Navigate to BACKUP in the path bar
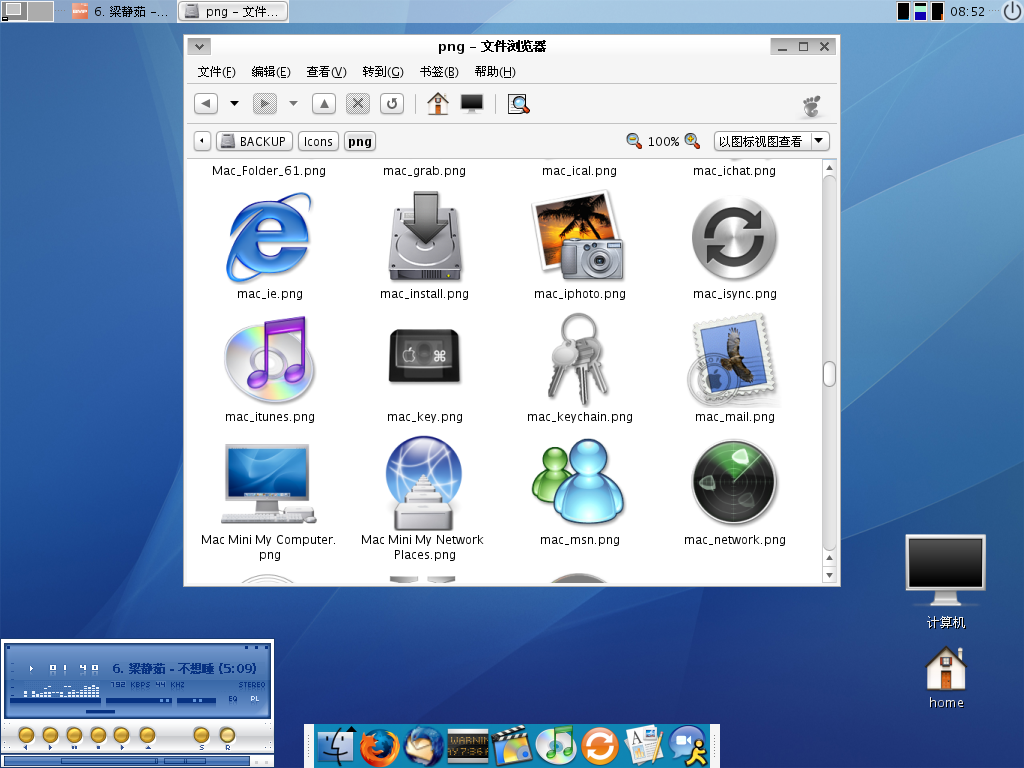1024x768 pixels. click(x=255, y=142)
